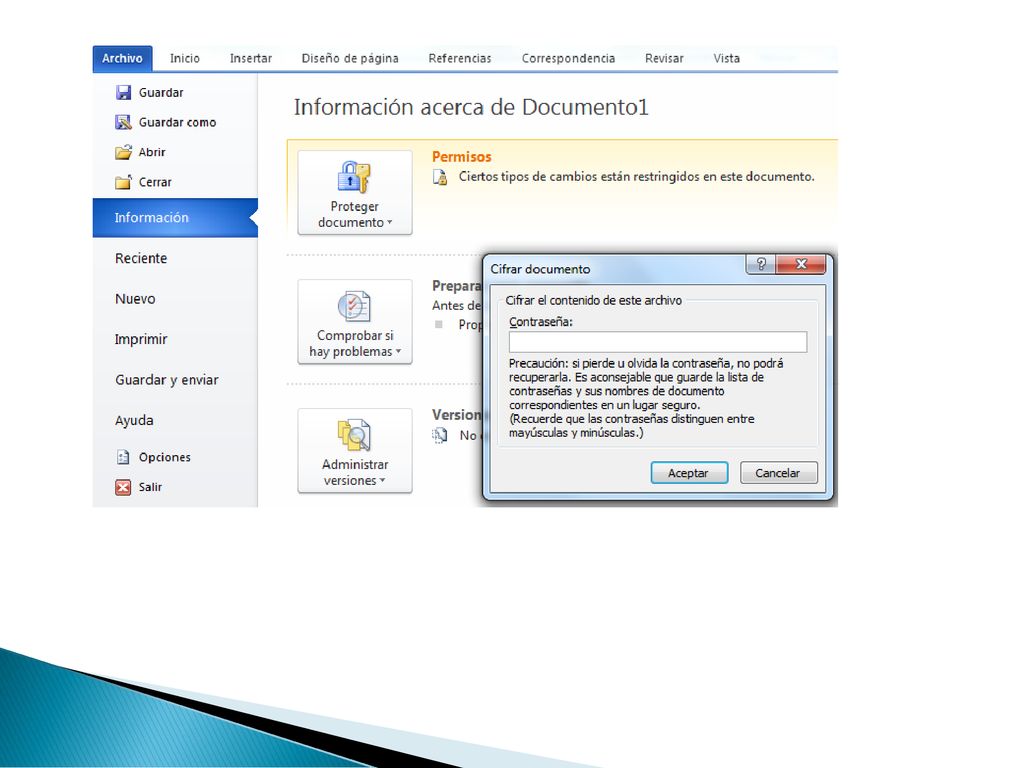1024x768 pixels.
Task: Switch to the Insertar tab
Action: 251,58
